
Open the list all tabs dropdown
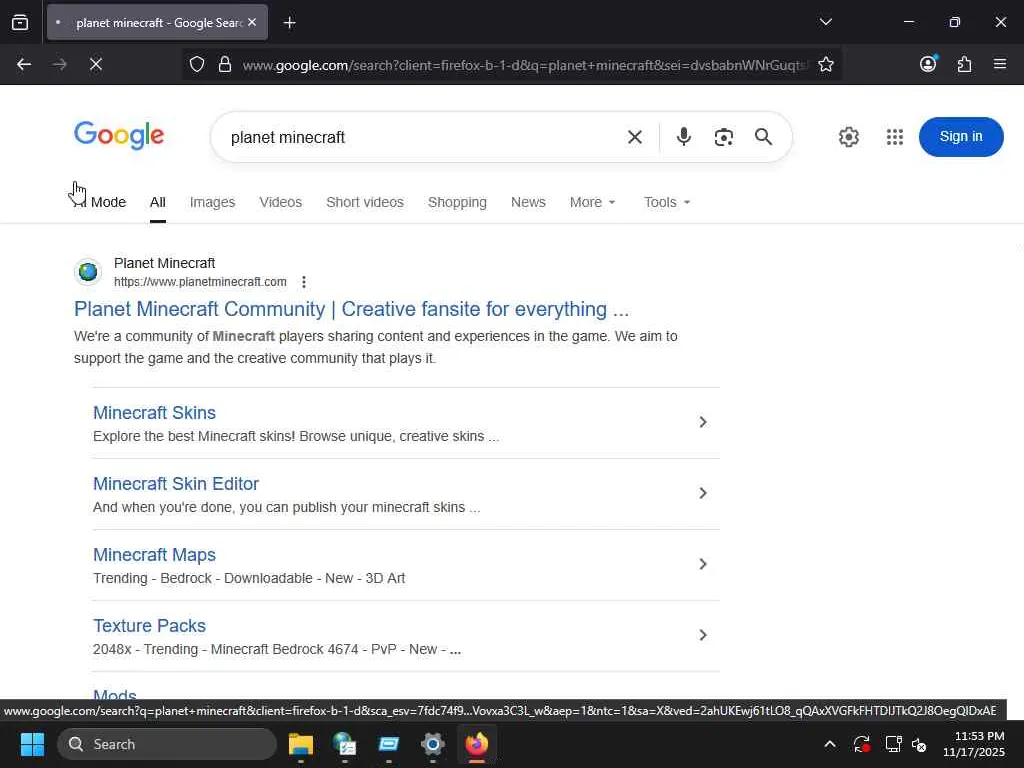pyautogui.click(x=825, y=22)
